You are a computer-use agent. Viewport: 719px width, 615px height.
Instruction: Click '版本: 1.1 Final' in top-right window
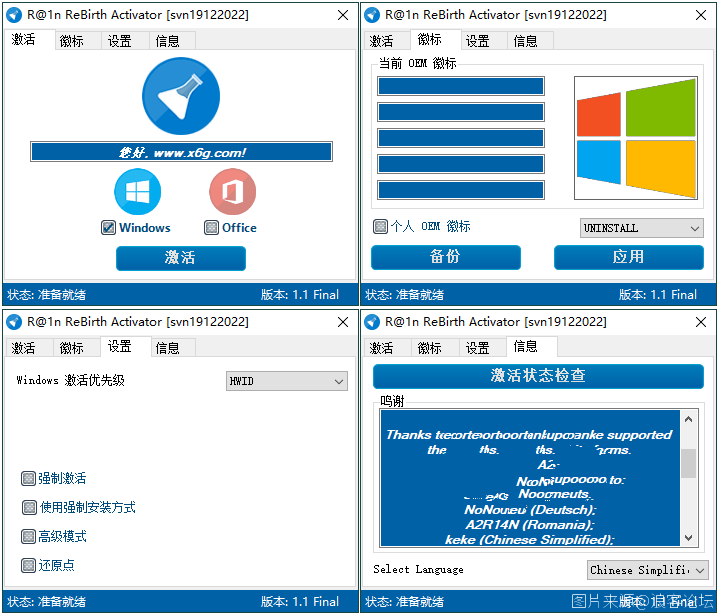(658, 294)
